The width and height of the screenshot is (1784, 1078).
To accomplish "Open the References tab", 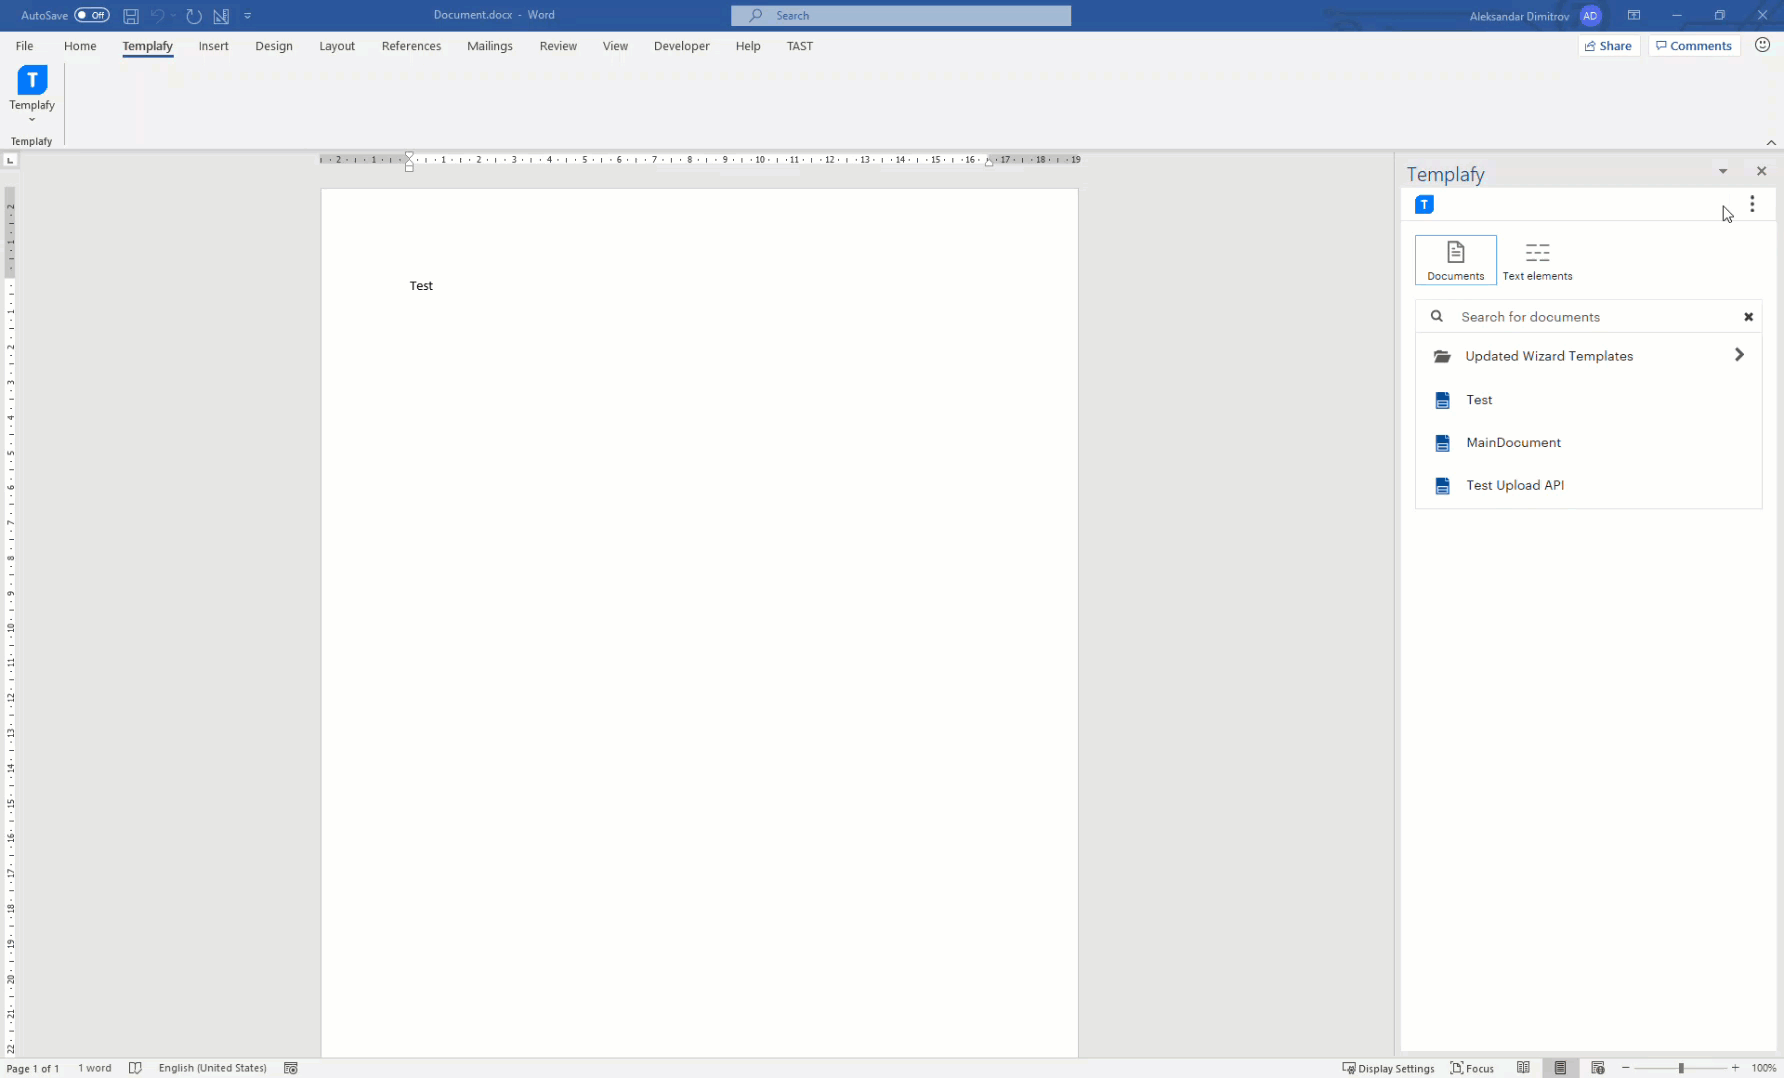I will [411, 46].
